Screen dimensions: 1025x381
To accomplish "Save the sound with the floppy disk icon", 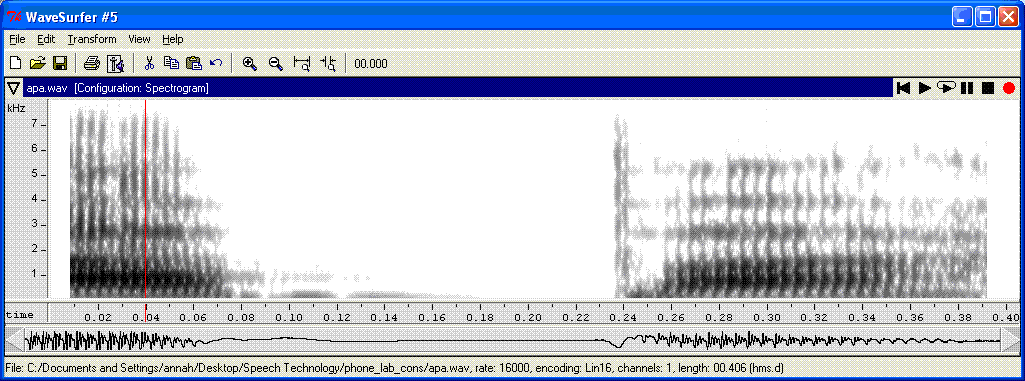I will tap(60, 63).
